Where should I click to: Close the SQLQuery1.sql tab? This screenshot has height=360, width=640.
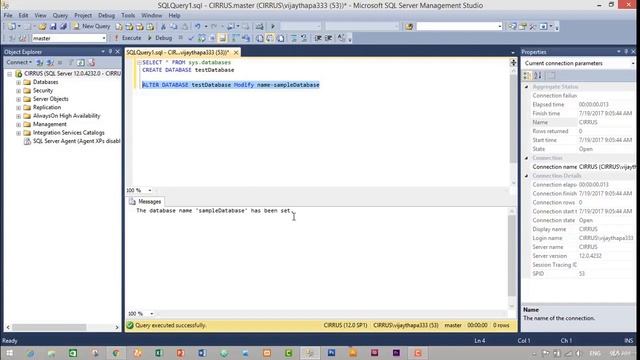click(236, 53)
